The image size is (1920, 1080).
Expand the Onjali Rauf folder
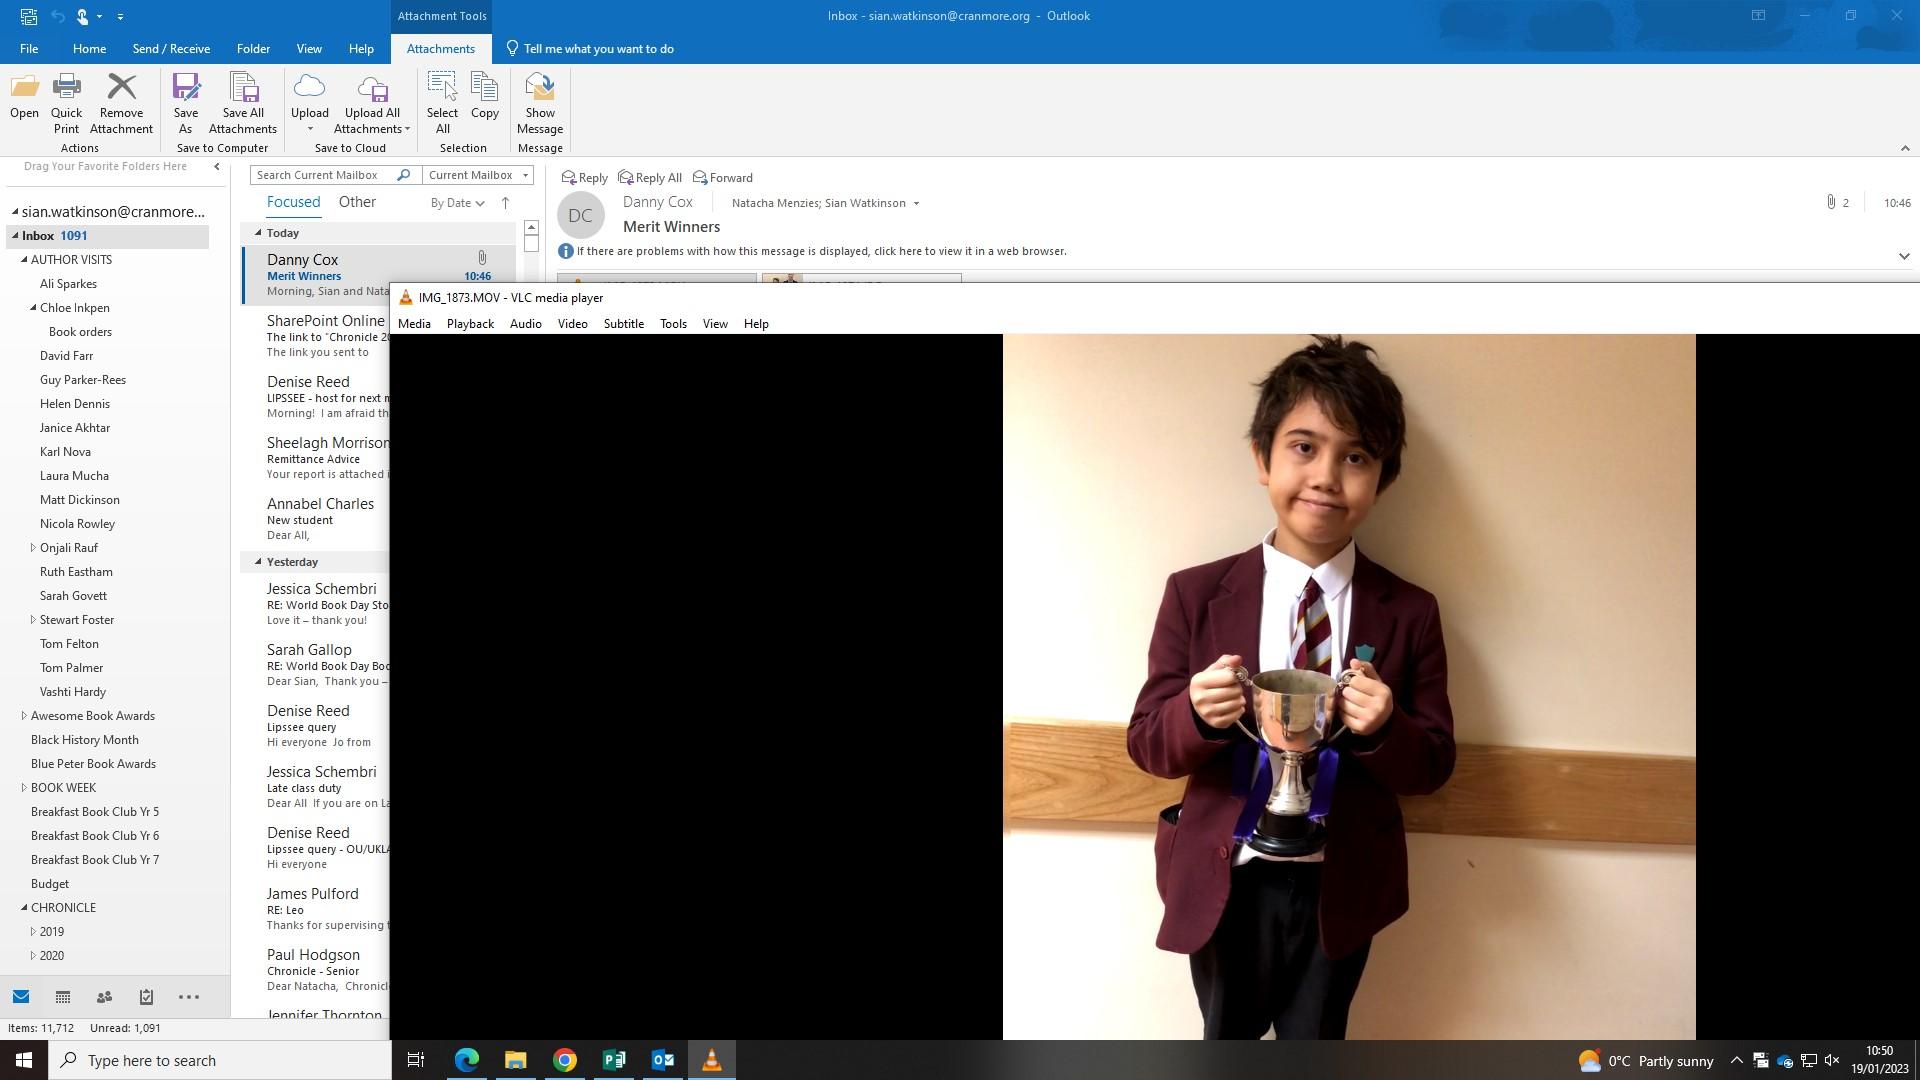coord(33,548)
